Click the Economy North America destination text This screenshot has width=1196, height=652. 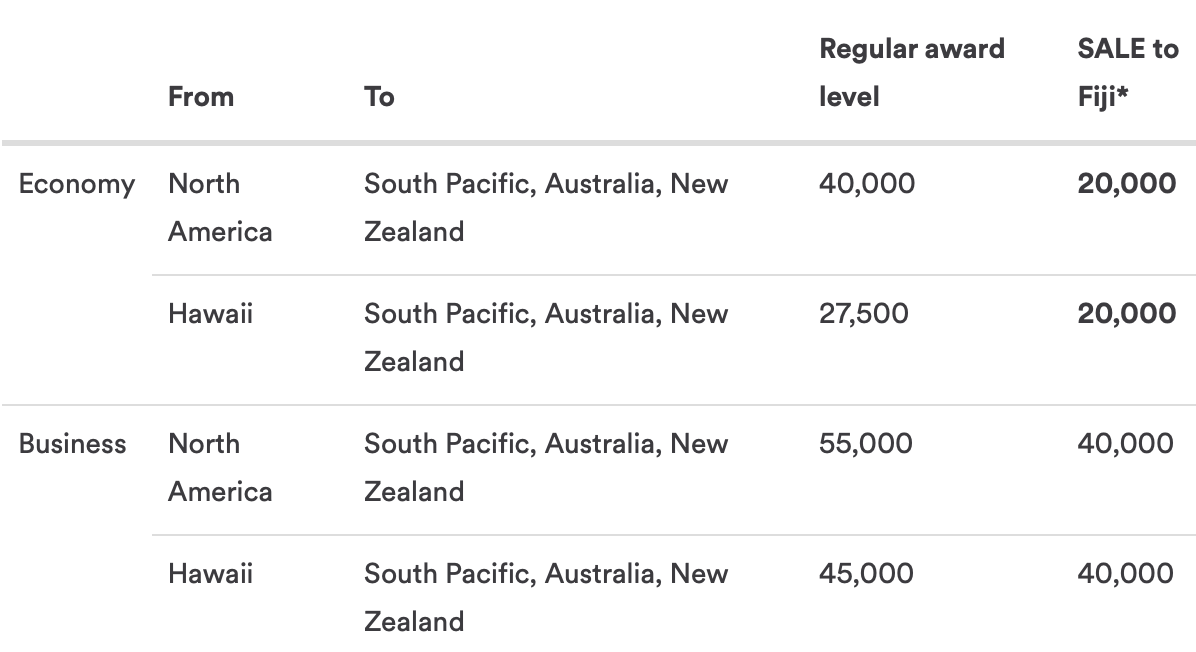point(546,207)
